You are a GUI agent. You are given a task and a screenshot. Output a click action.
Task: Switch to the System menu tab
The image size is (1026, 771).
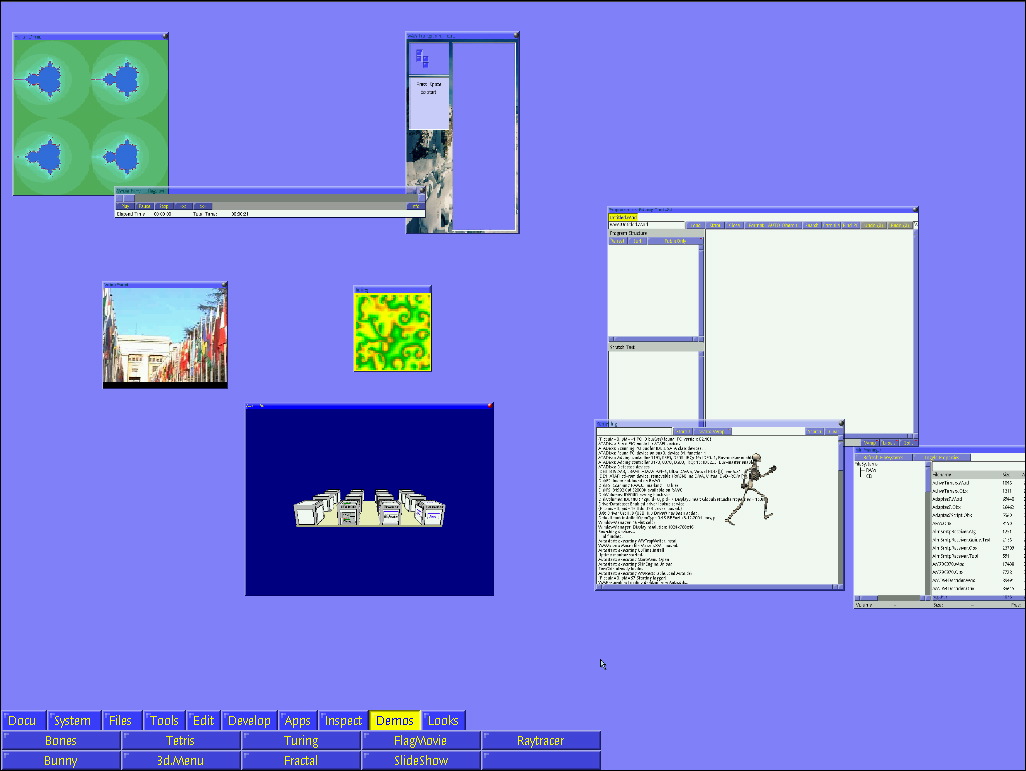tap(73, 721)
